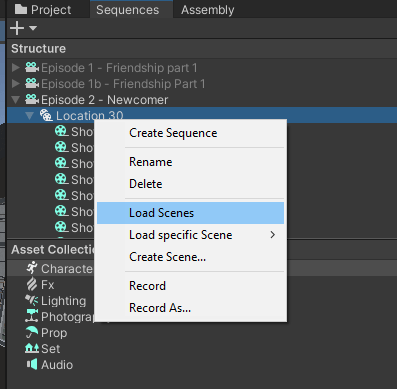Image resolution: width=397 pixels, height=389 pixels.
Task: Collapse Episode 2 - Newcomer
Action: click(15, 99)
